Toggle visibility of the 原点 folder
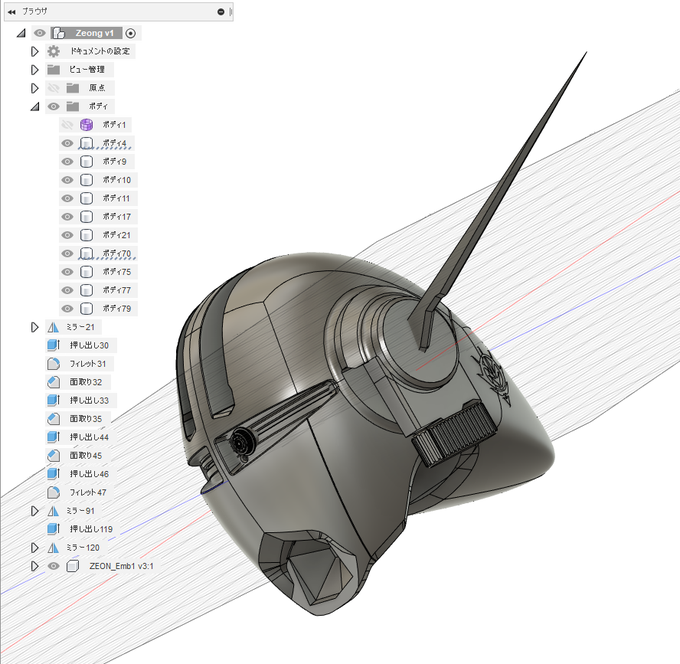 53,88
